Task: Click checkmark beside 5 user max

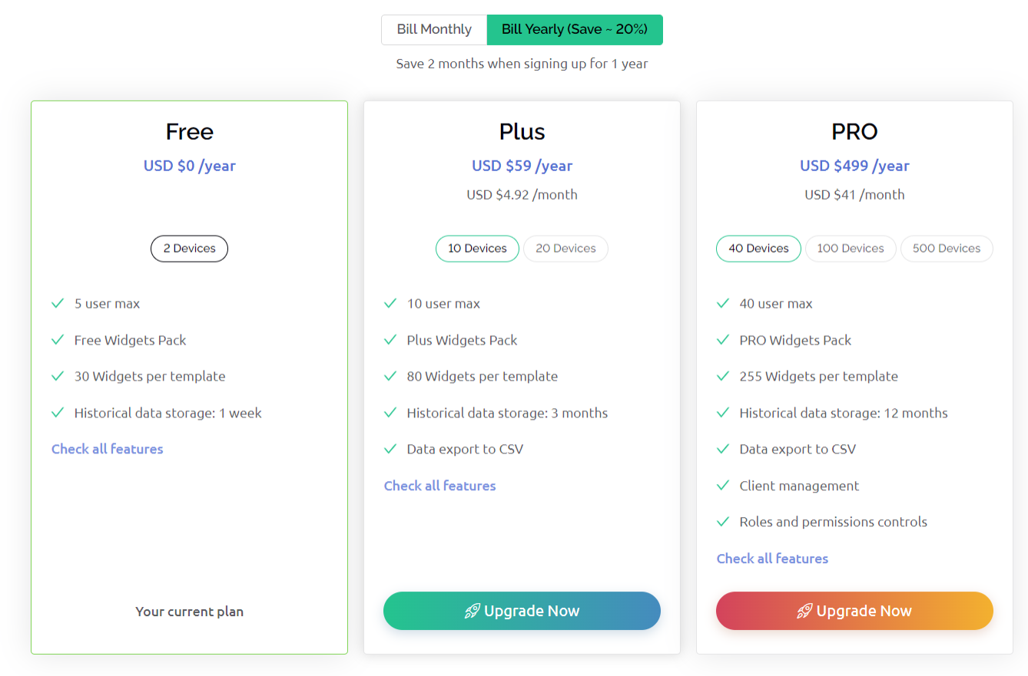Action: point(58,303)
